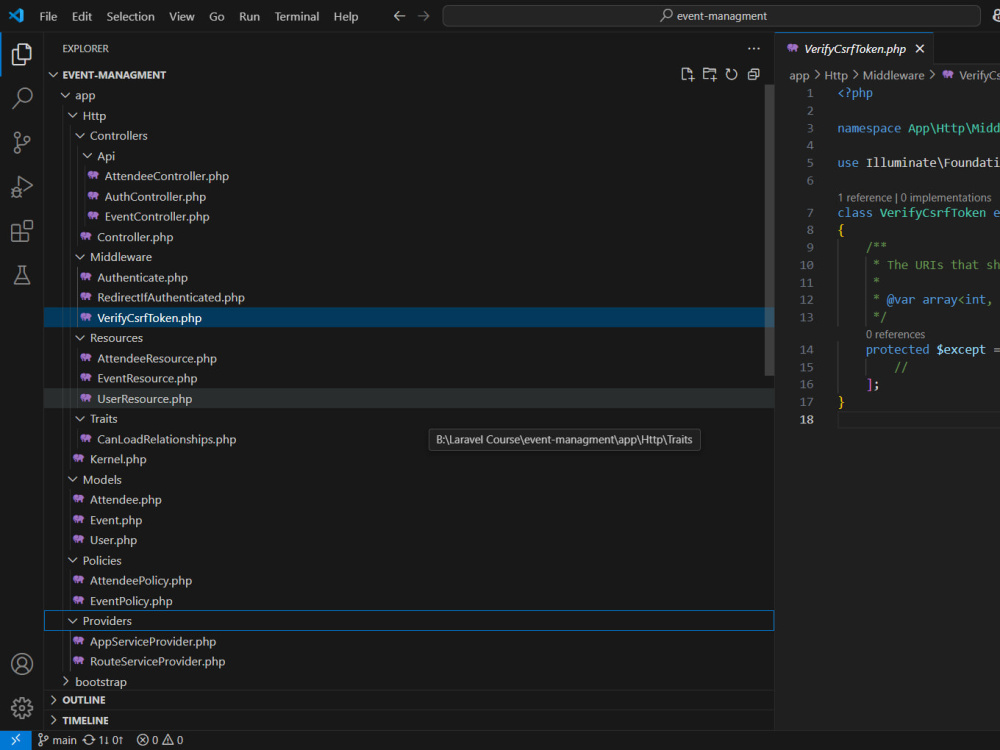This screenshot has height=750, width=1000.
Task: Go forward with the right arrow
Action: 423,16
